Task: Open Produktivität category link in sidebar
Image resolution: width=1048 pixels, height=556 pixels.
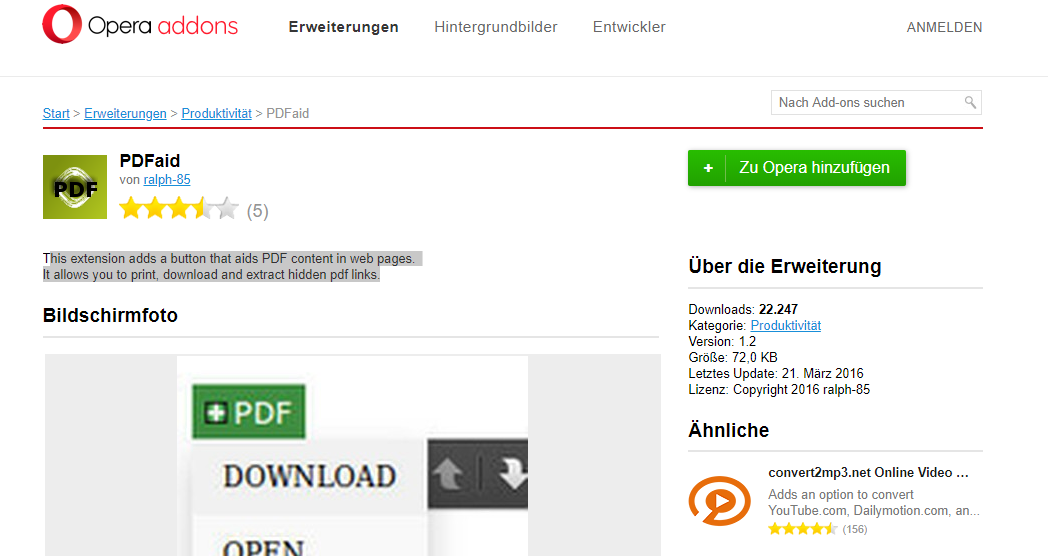Action: coord(785,325)
